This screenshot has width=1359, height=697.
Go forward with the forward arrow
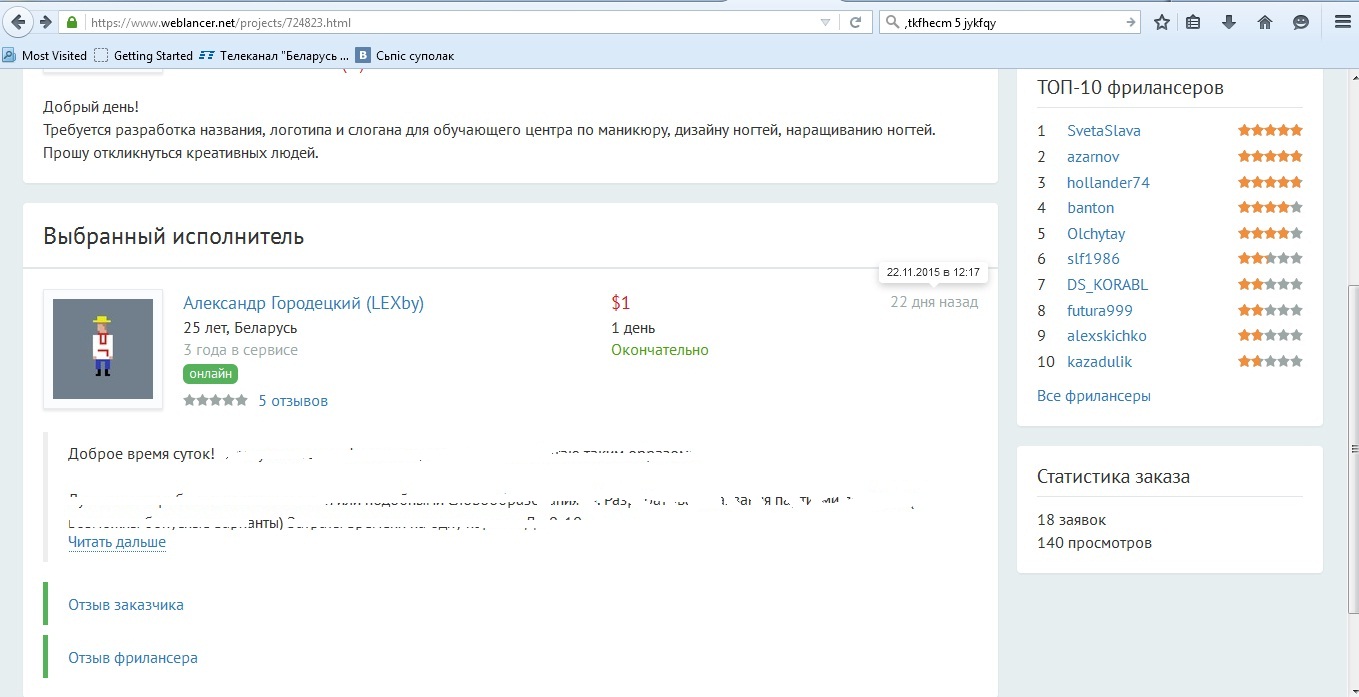pos(45,22)
